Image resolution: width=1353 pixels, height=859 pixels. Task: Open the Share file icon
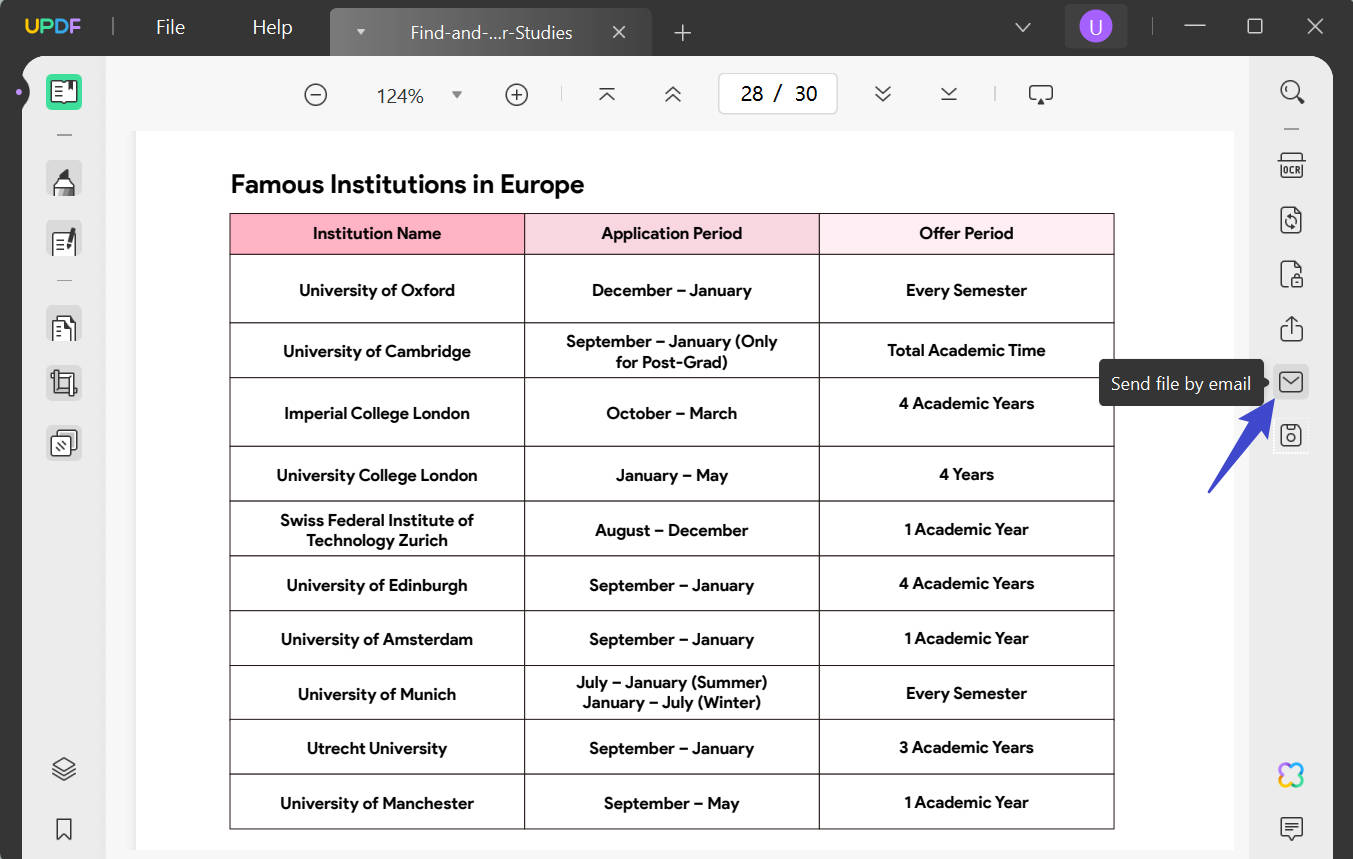[x=1292, y=328]
